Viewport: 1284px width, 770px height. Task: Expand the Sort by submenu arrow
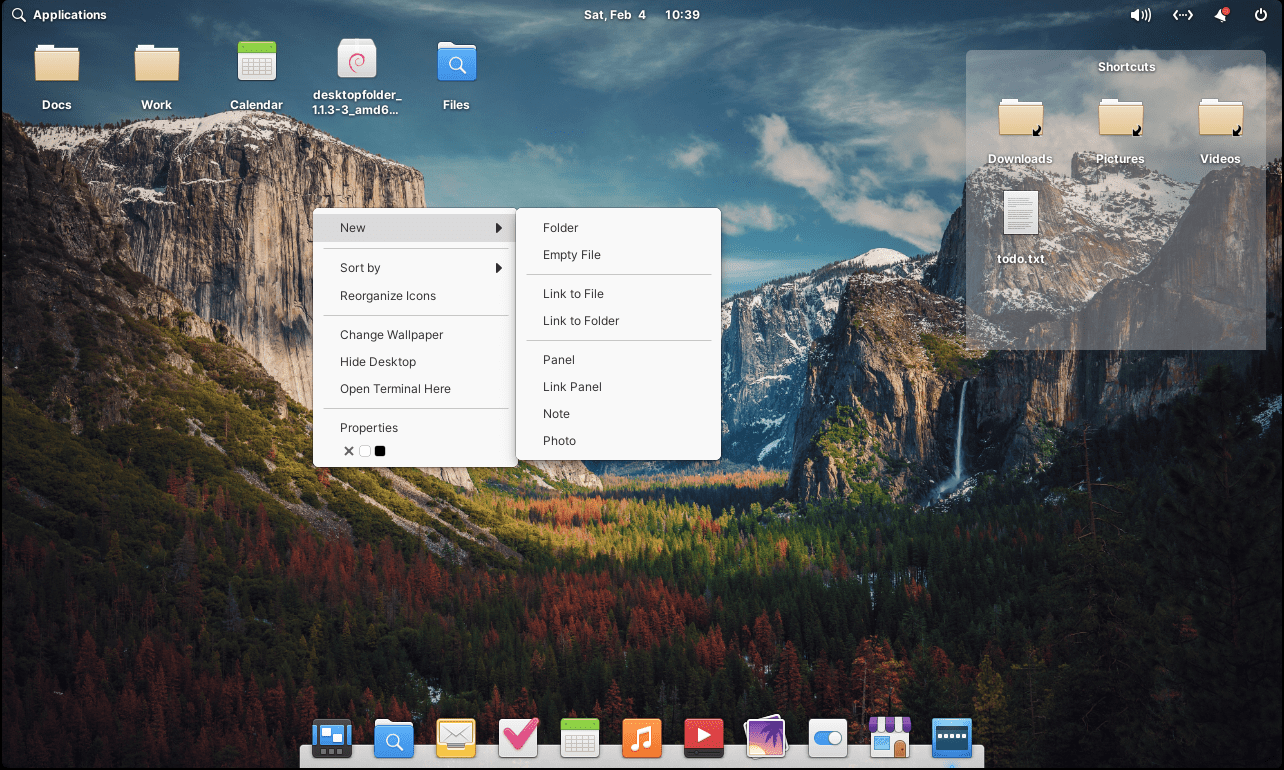coord(499,268)
